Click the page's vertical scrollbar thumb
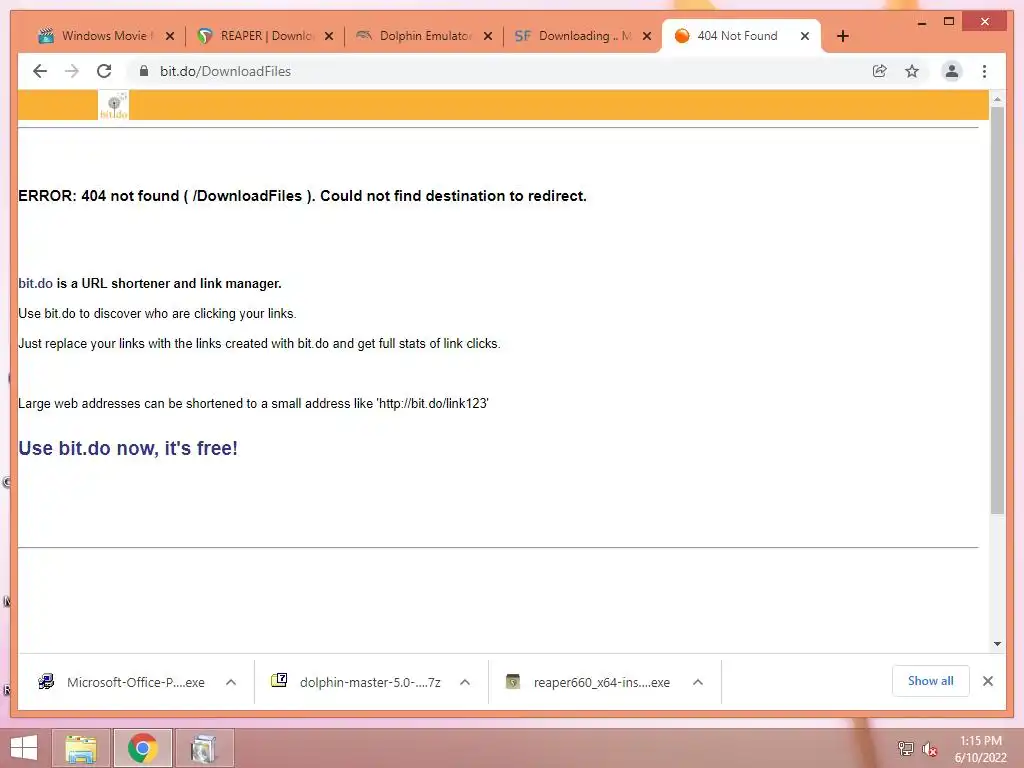This screenshot has height=768, width=1024. coord(997,310)
